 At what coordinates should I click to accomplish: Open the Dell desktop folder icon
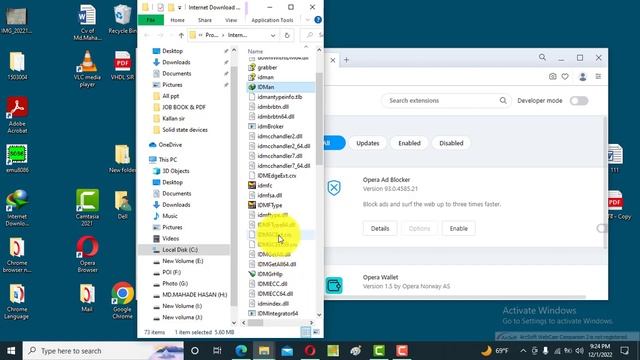tap(122, 205)
